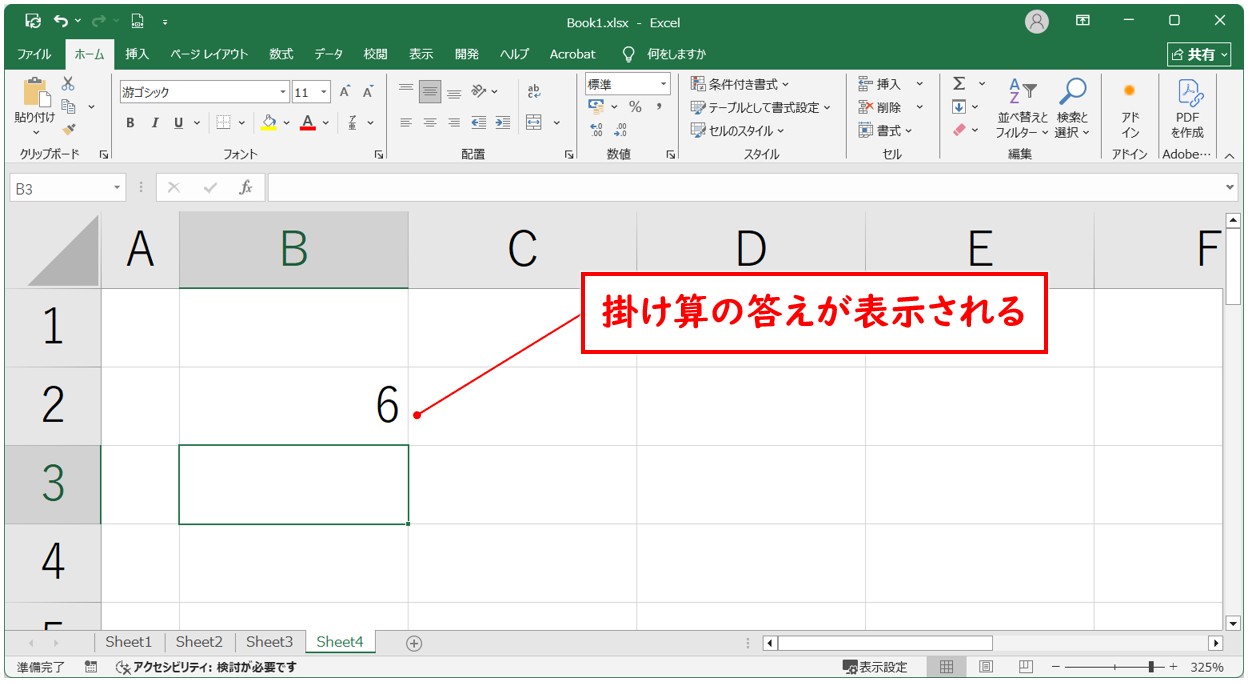Image resolution: width=1250 pixels, height=684 pixels.
Task: Toggle Italic formatting
Action: [155, 123]
